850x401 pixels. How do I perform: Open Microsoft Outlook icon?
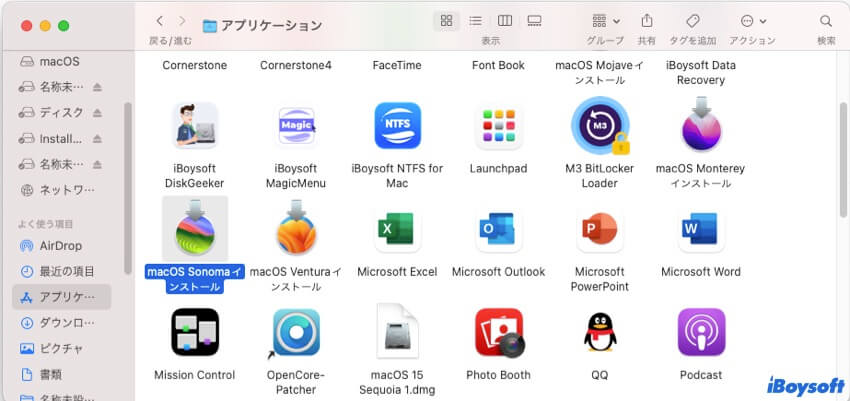point(499,230)
